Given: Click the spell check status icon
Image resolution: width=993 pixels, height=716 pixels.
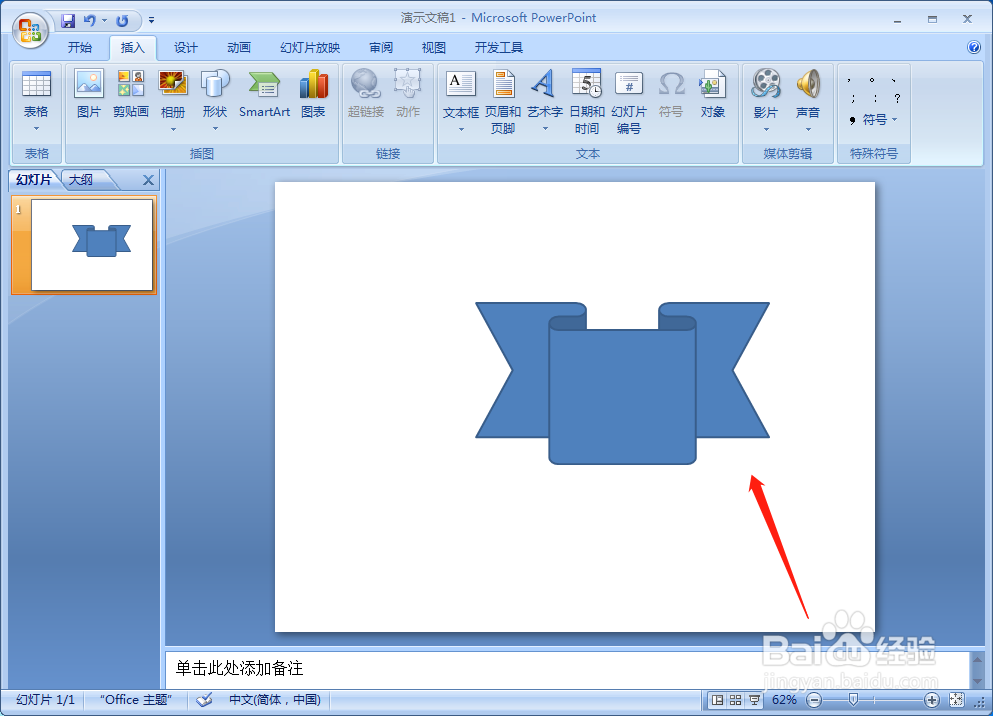Looking at the screenshot, I should (x=204, y=700).
